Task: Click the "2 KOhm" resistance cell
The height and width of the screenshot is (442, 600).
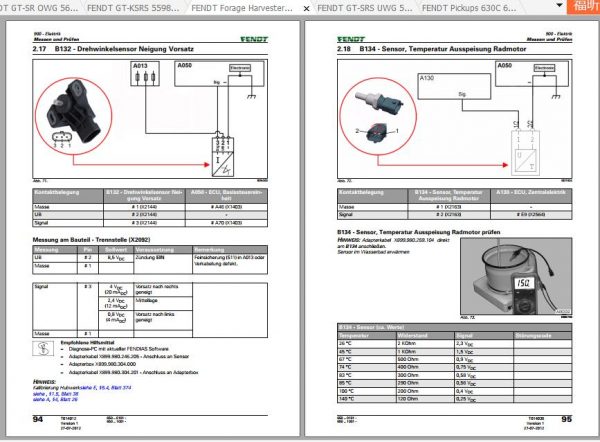Action: 425,344
